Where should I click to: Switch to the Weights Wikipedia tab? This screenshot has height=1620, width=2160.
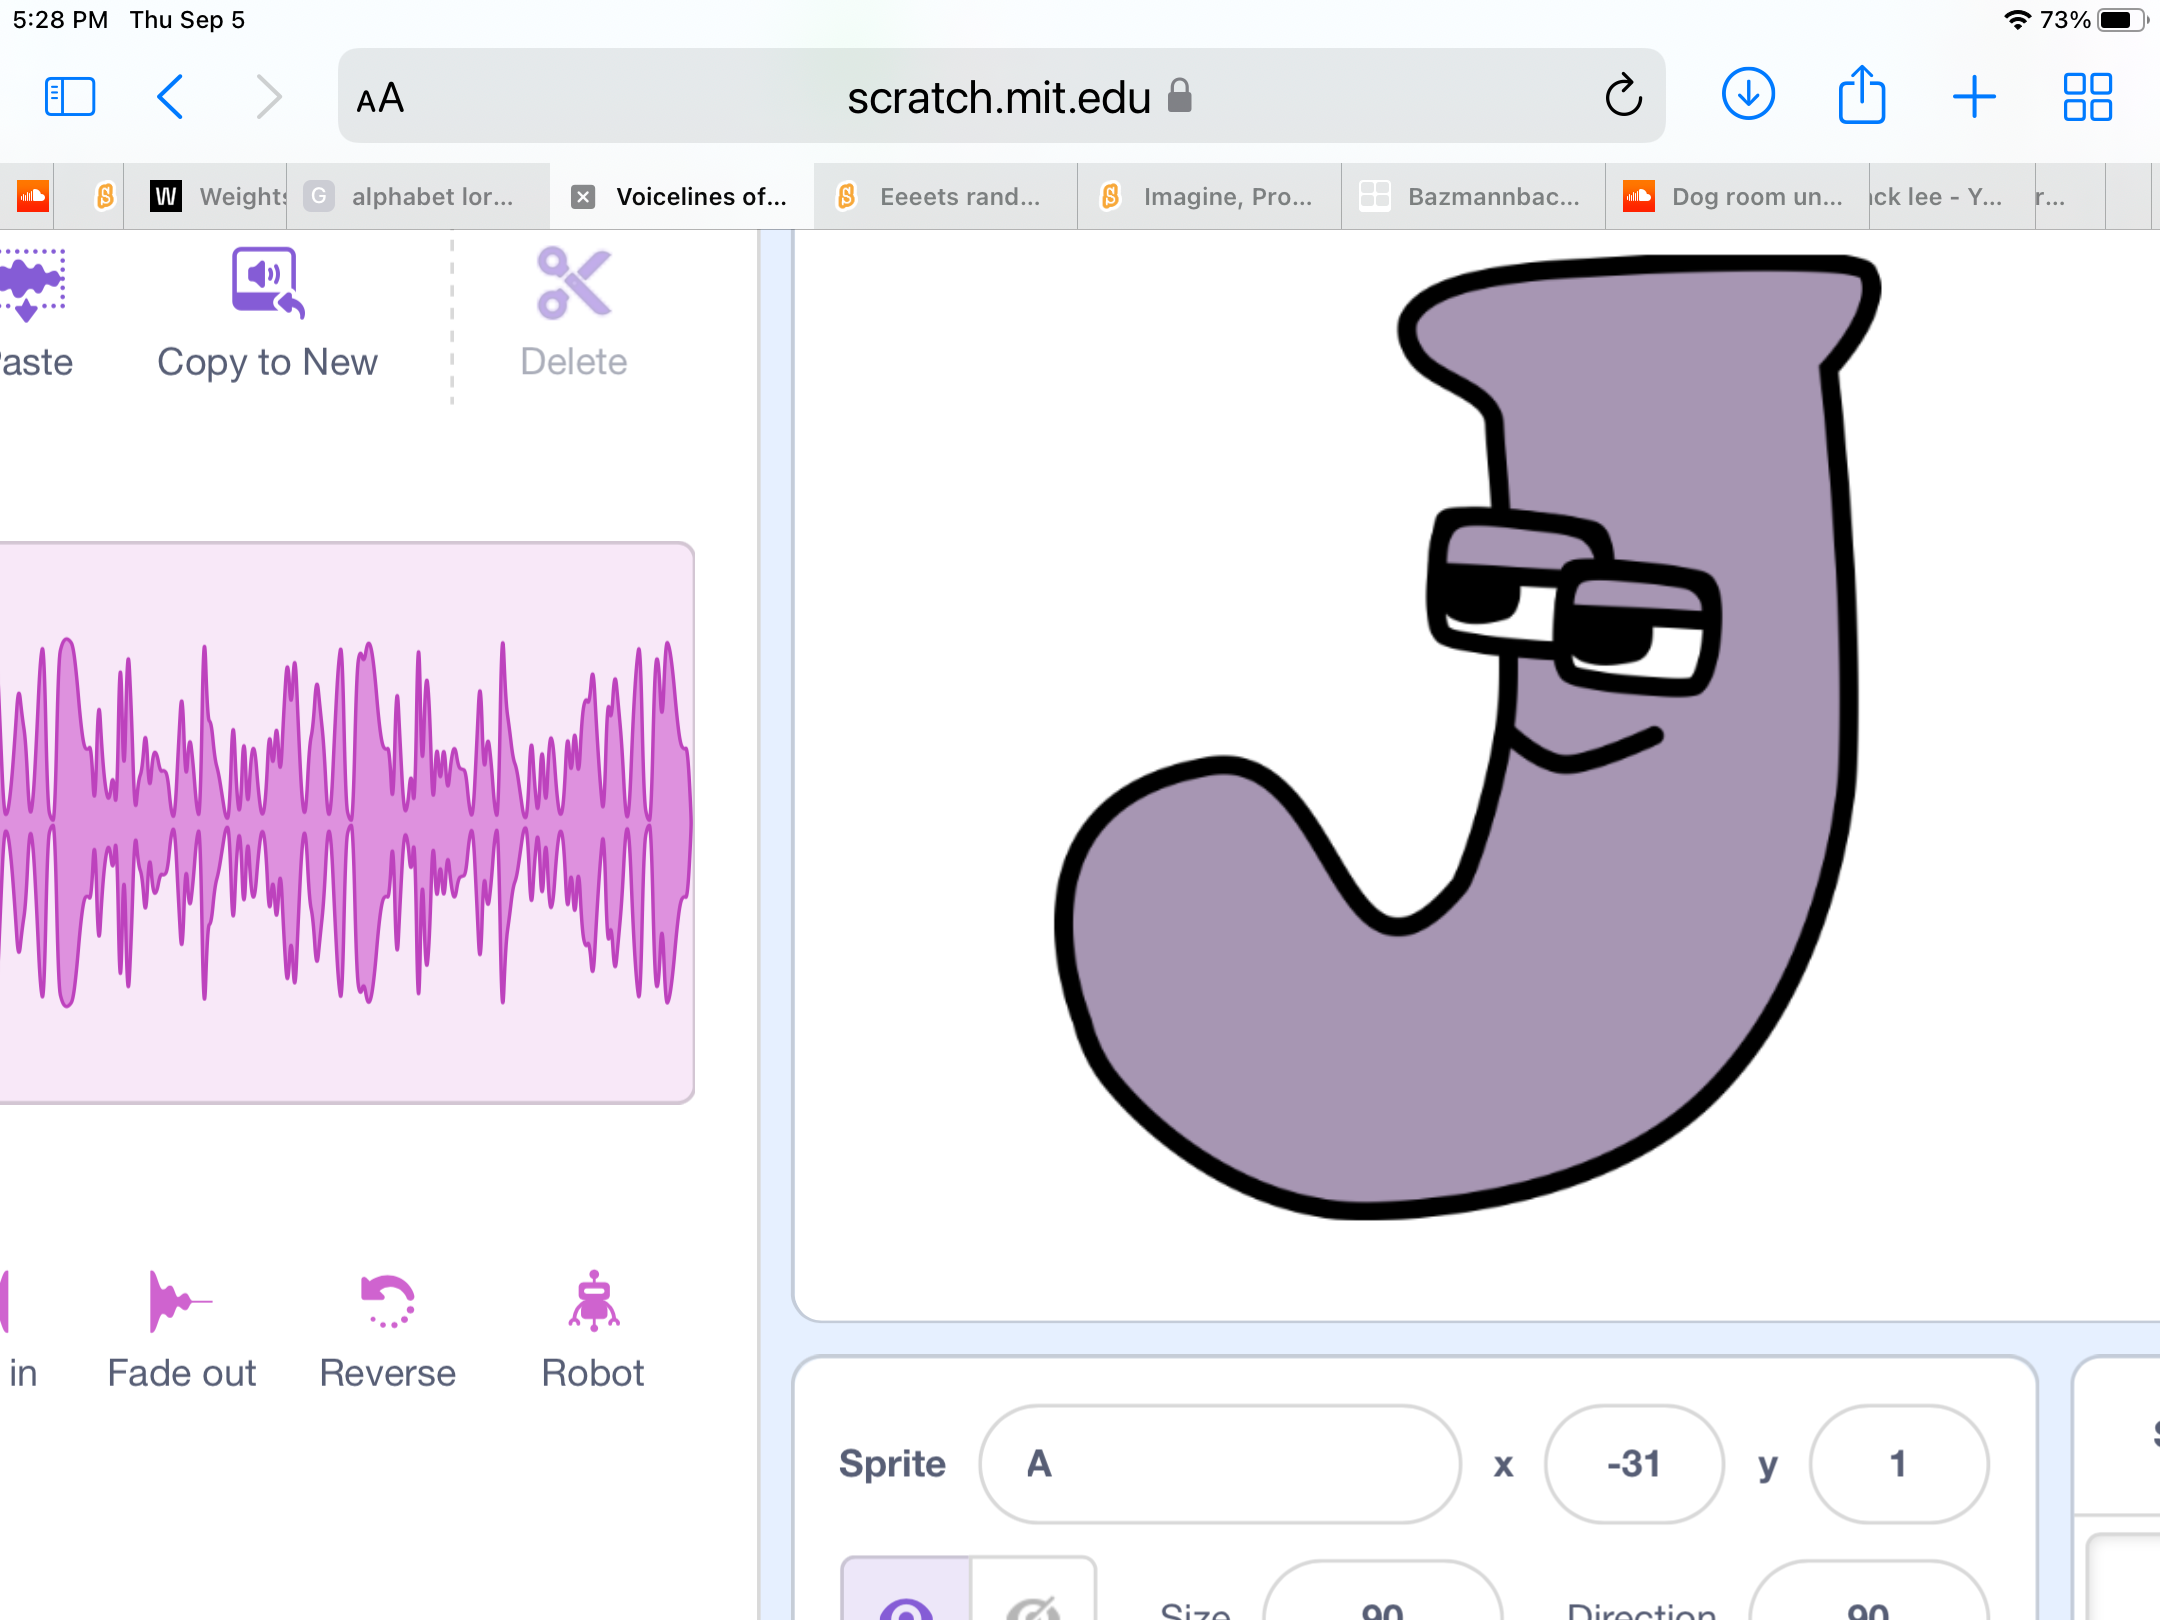pyautogui.click(x=205, y=196)
